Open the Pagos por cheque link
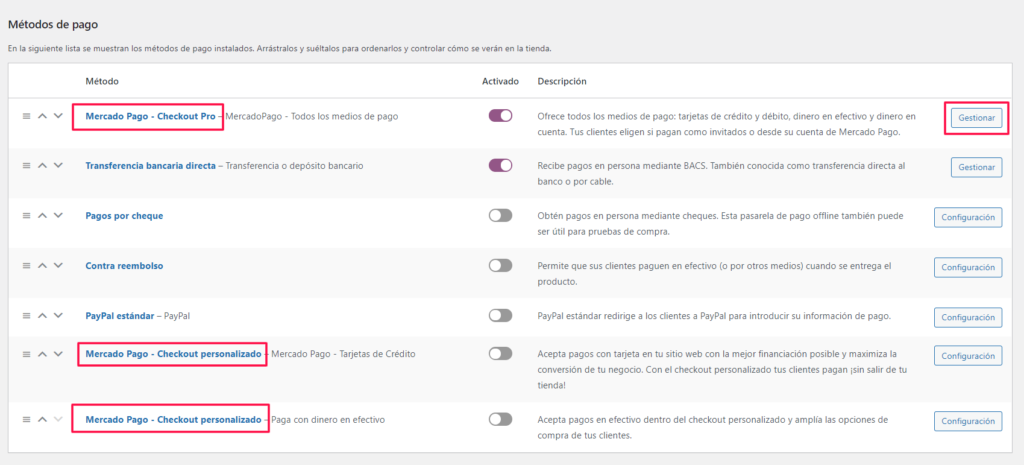 pos(124,216)
